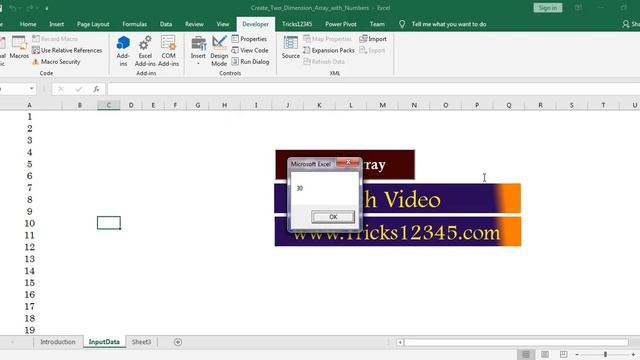The height and width of the screenshot is (360, 640).
Task: Select column J header
Action: tap(287, 105)
